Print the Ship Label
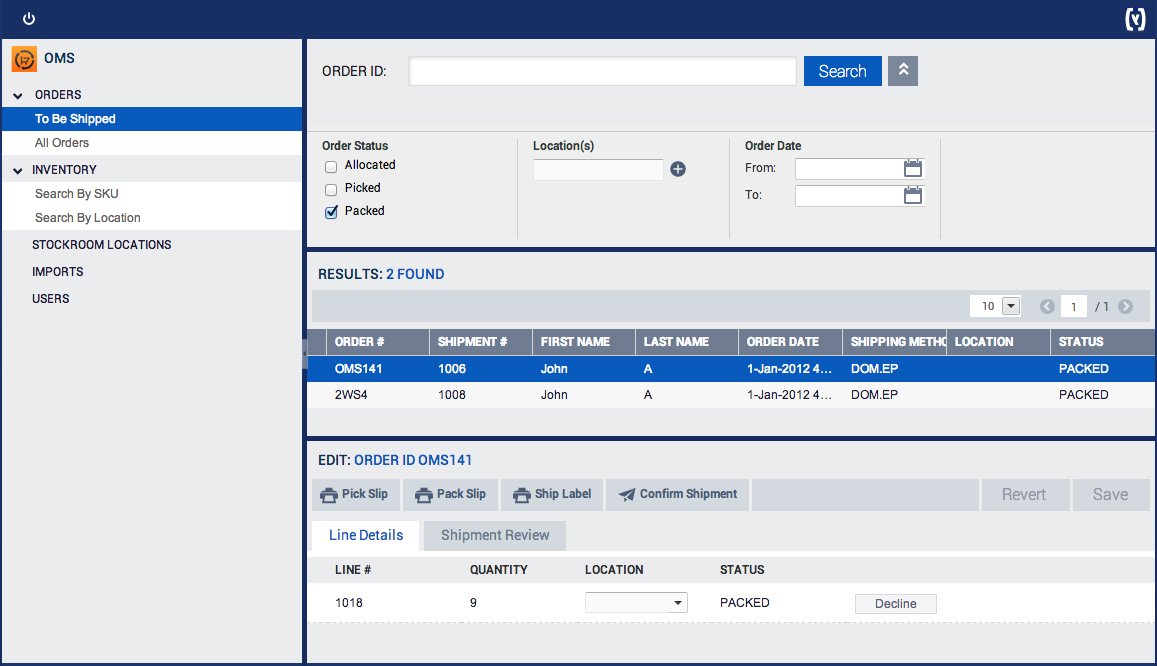1157x666 pixels. 552,494
